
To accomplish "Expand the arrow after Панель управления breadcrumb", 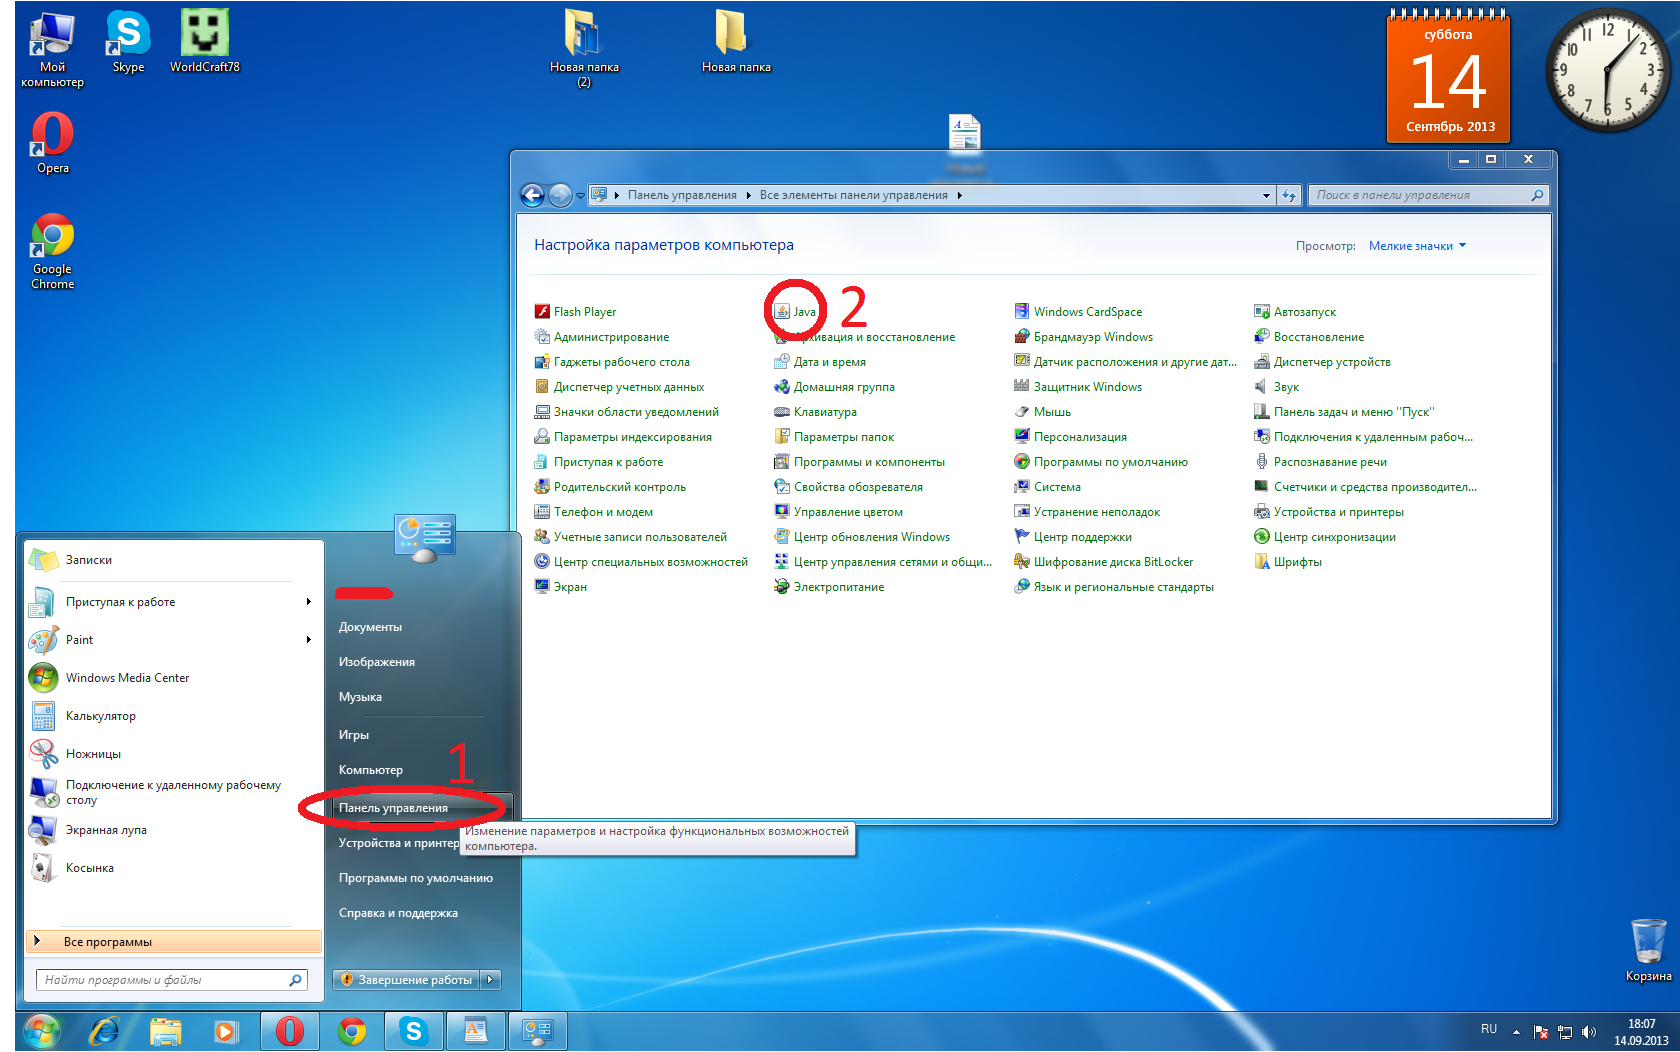I will click(748, 195).
